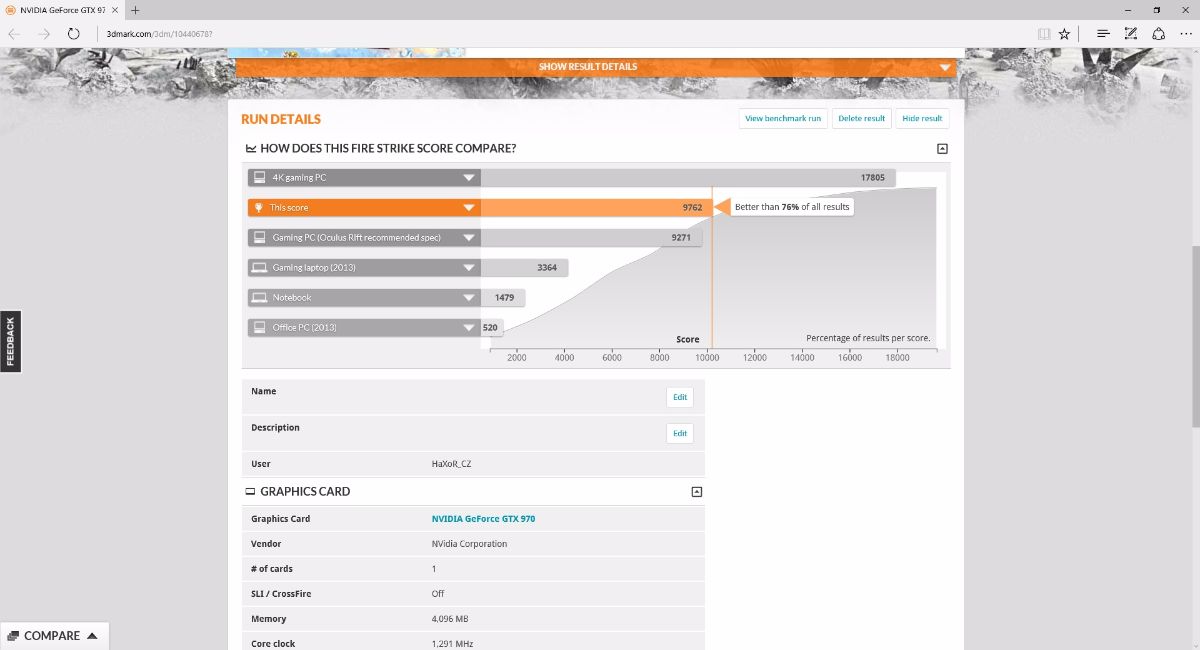
Task: Open the reading view book icon
Action: pos(1044,34)
